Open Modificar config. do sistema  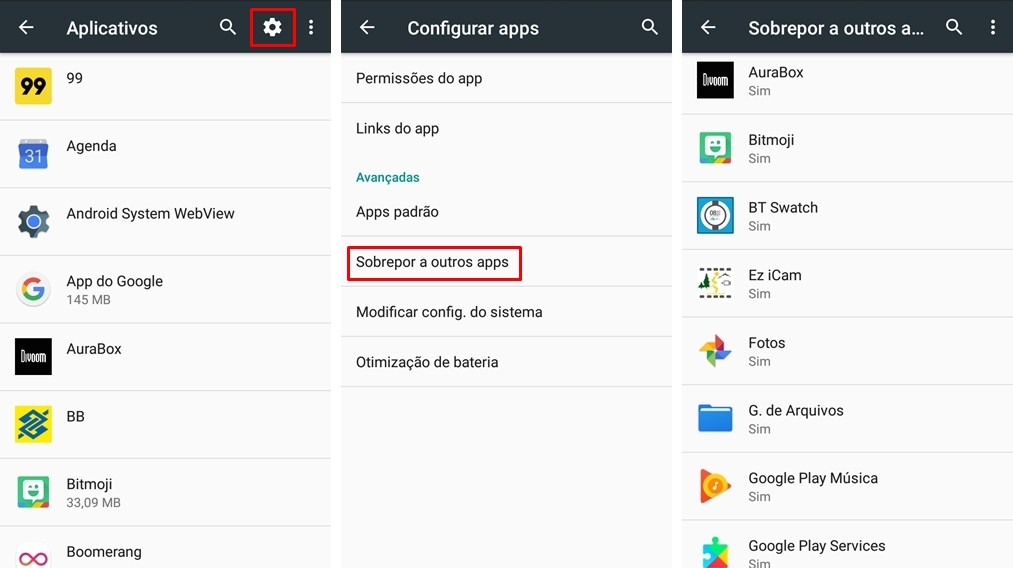506,312
